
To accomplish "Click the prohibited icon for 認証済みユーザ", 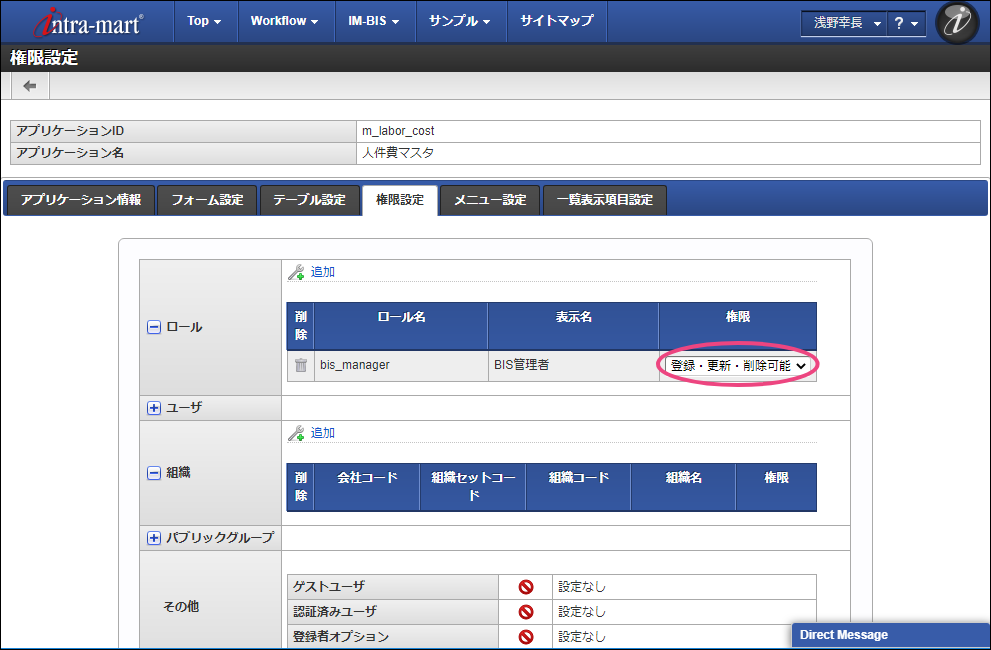I will tap(526, 612).
